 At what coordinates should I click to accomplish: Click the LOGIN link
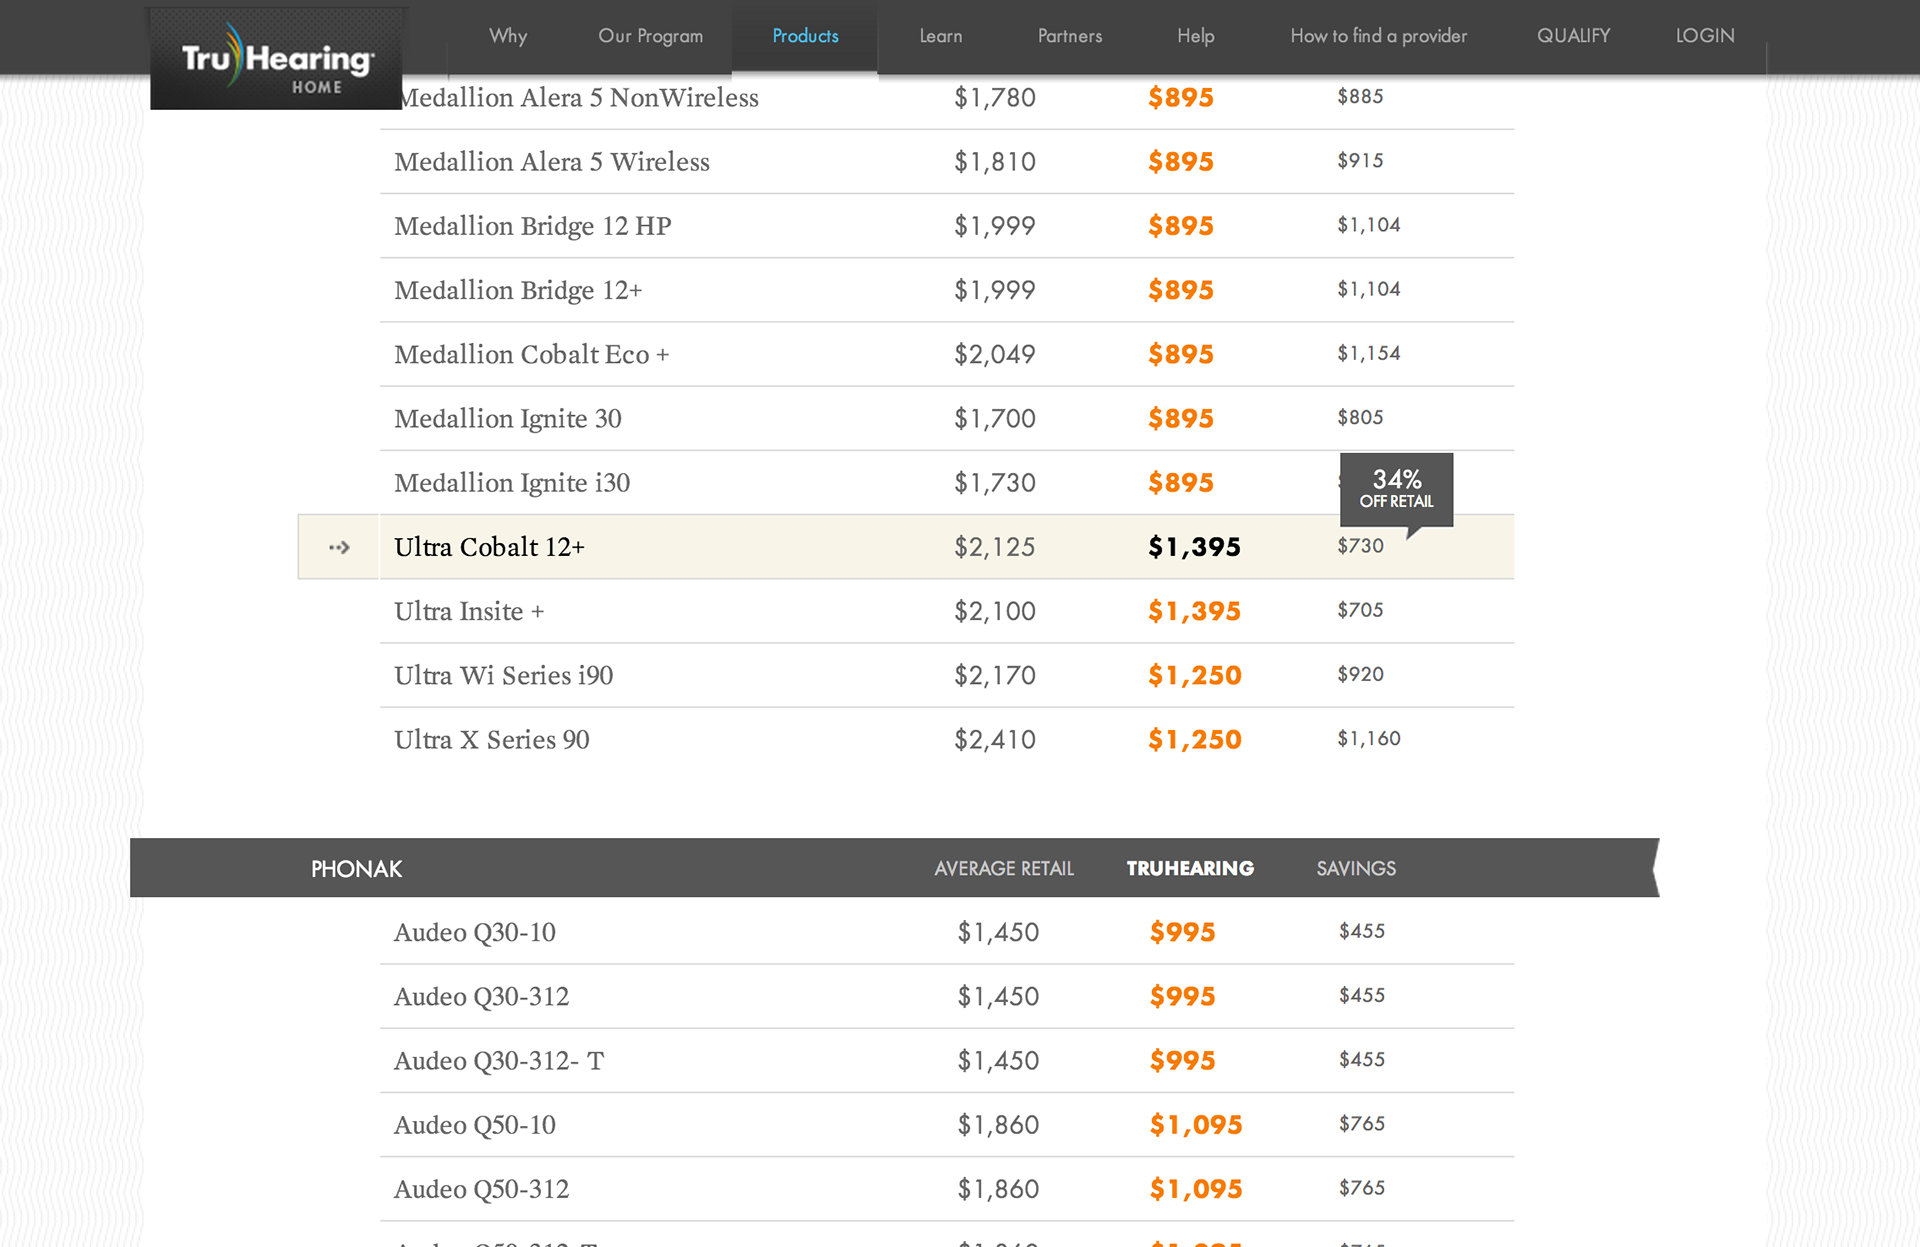coord(1705,36)
